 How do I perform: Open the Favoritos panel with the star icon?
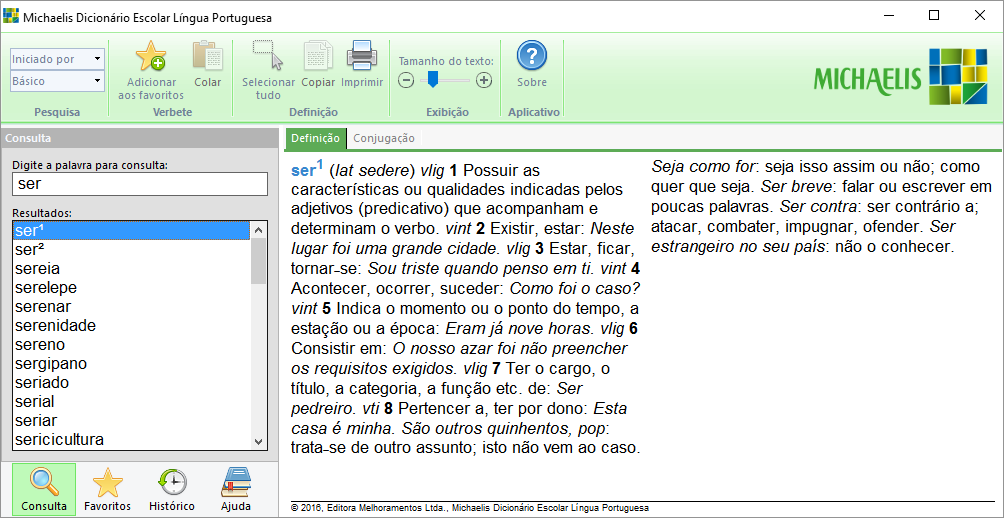[108, 490]
